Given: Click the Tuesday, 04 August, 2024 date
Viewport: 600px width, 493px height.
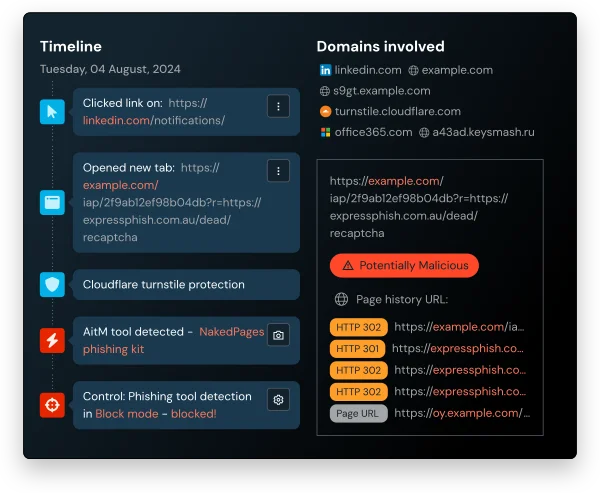Looking at the screenshot, I should click(110, 69).
